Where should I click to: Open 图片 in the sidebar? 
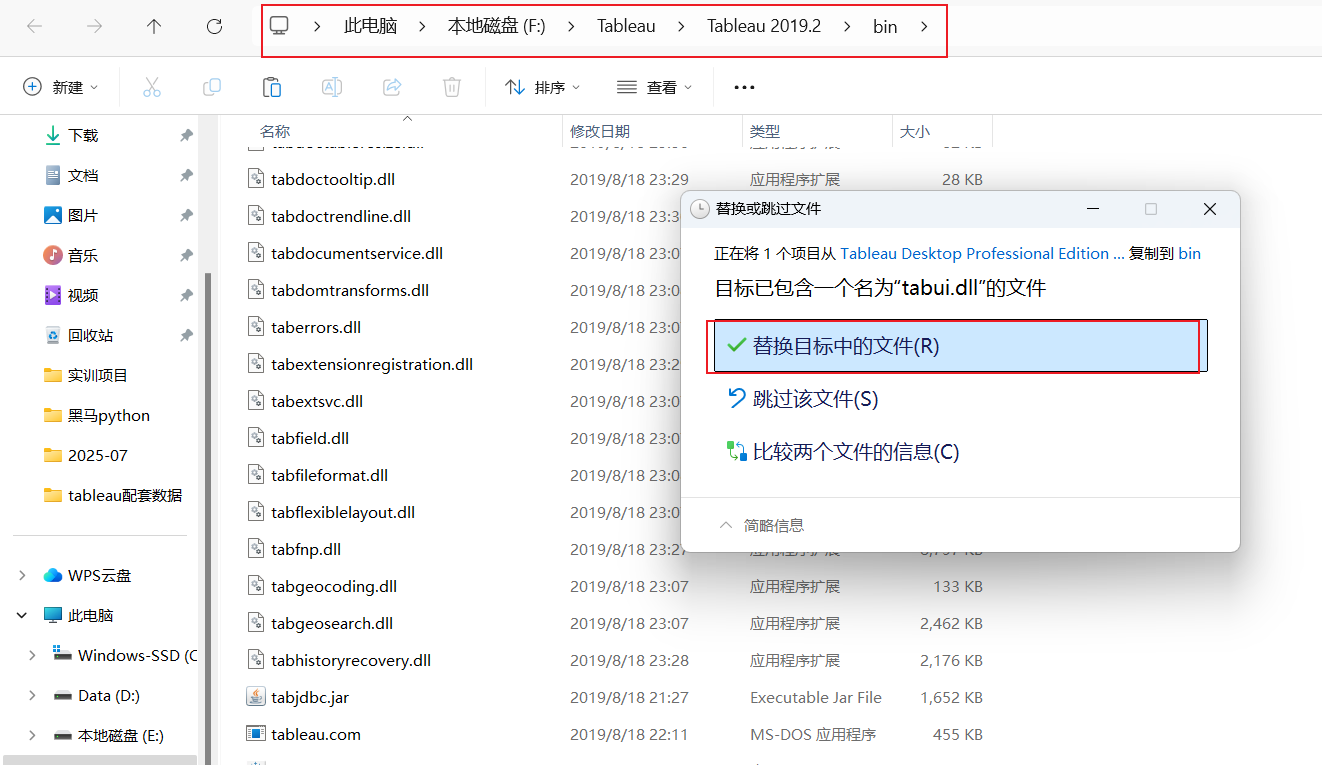click(x=83, y=215)
